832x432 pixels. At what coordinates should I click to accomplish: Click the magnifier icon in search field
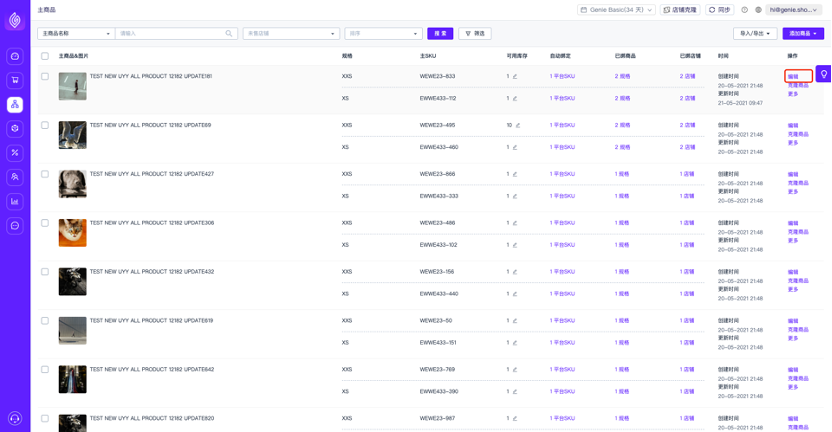point(229,33)
